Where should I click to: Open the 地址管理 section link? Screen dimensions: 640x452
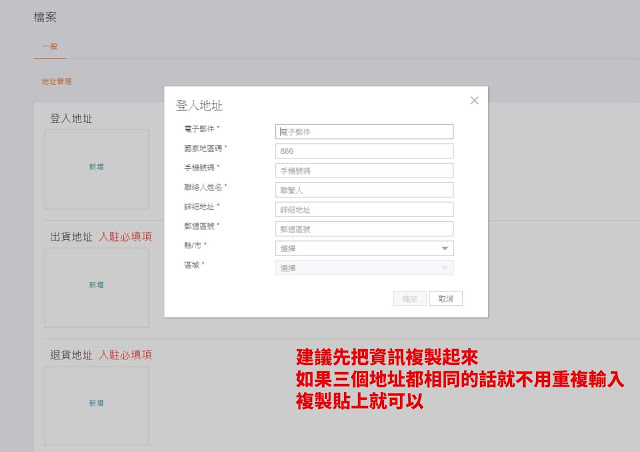(x=57, y=81)
